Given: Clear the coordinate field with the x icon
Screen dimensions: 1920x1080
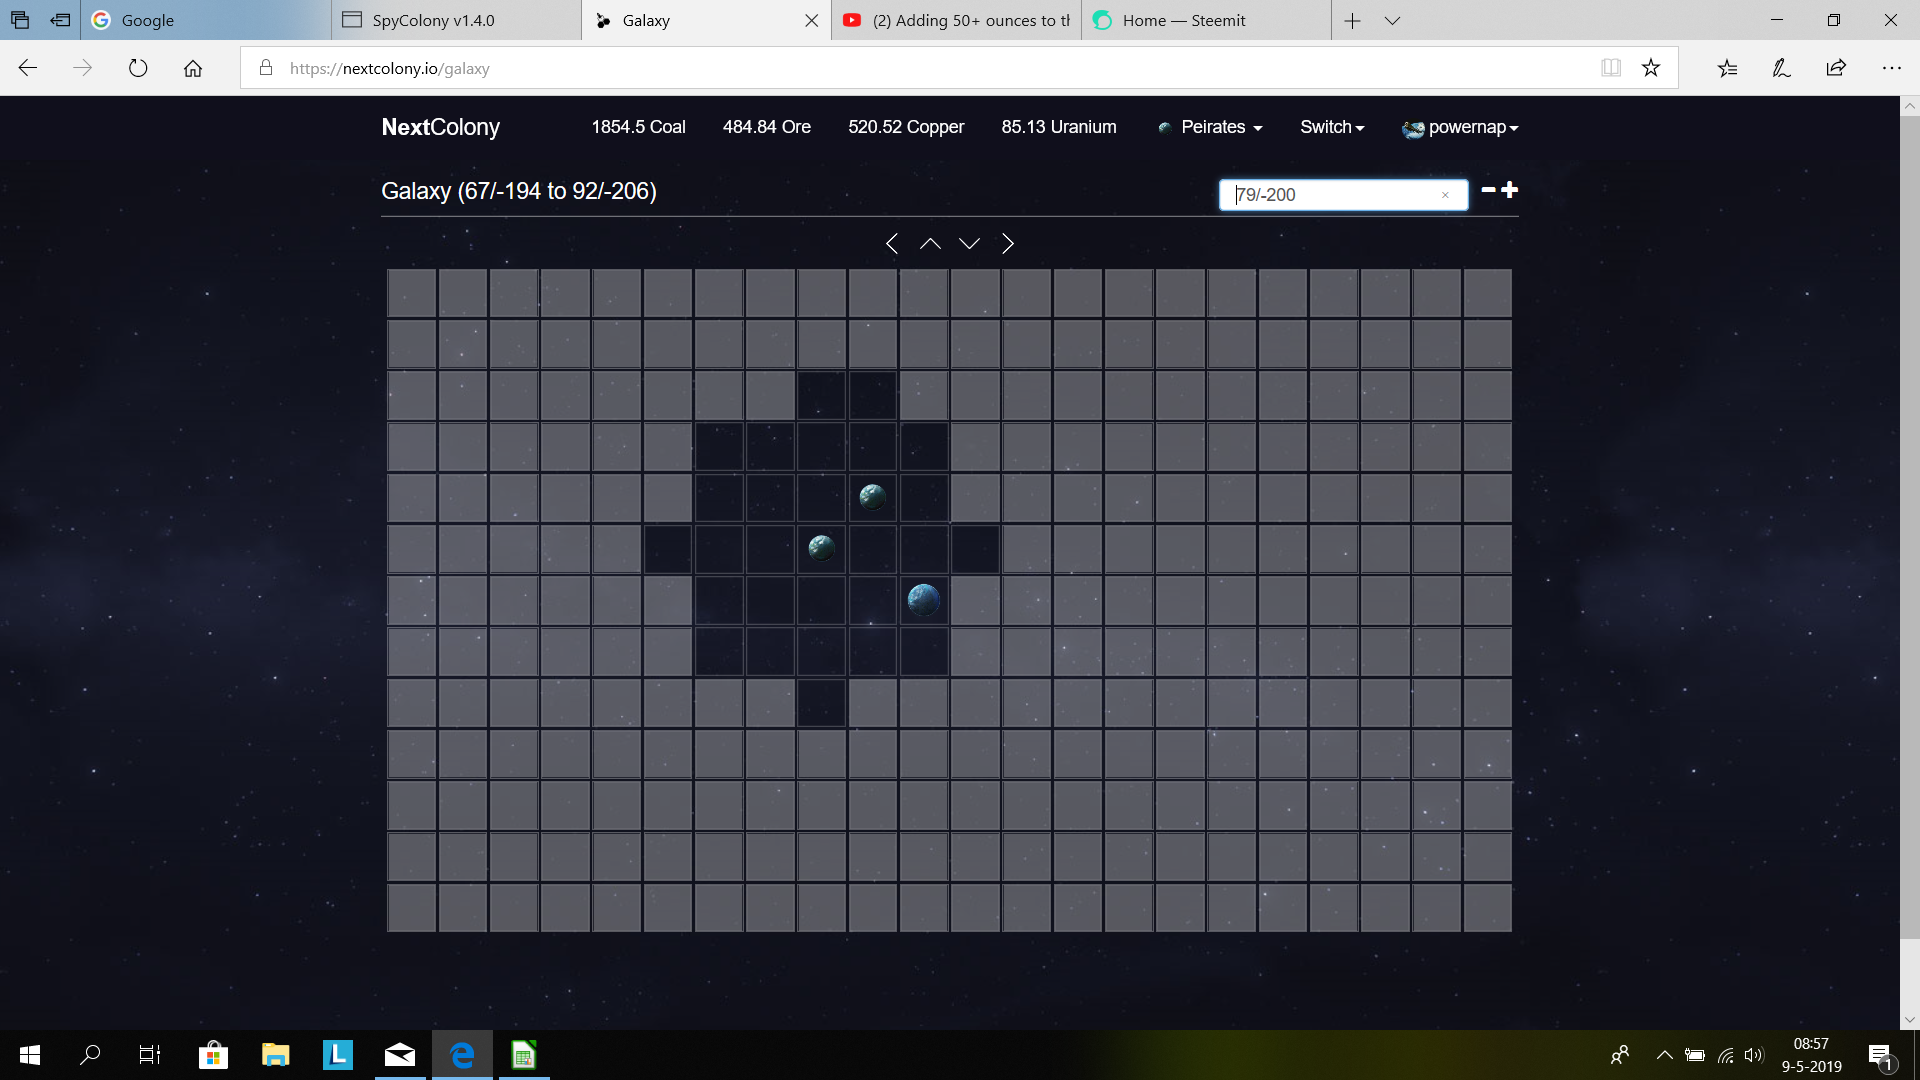Looking at the screenshot, I should [1445, 195].
